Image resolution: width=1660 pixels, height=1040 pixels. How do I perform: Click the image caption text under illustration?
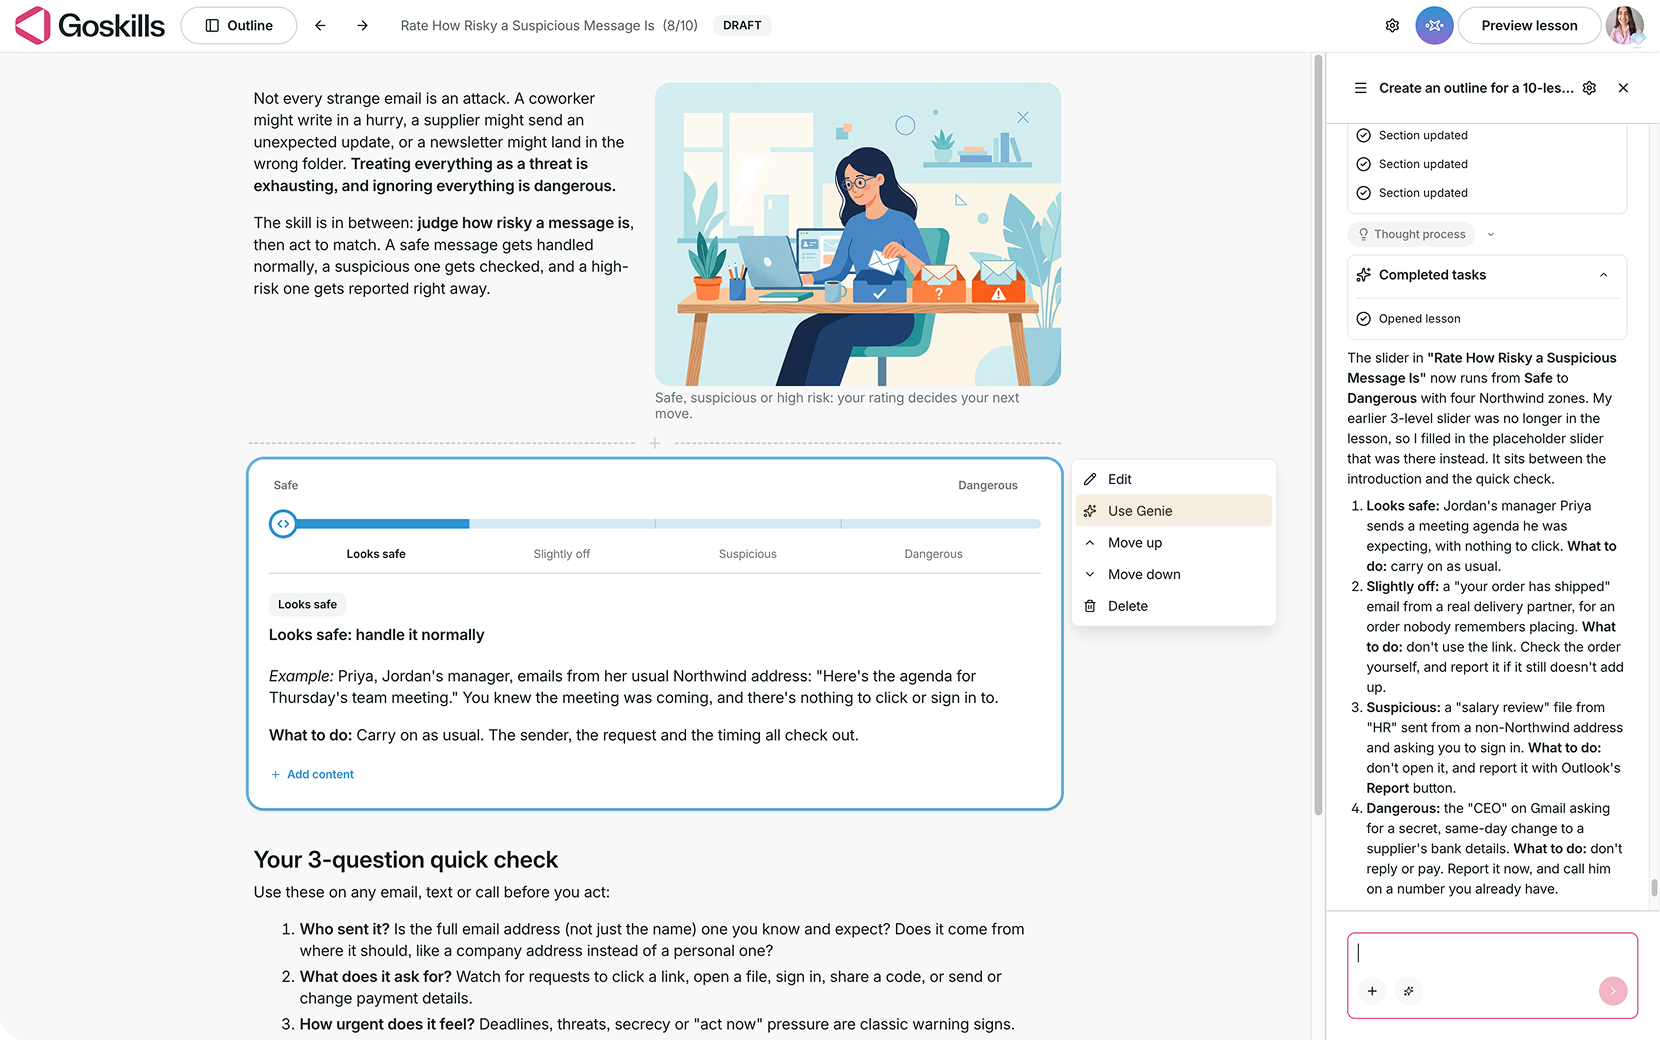pyautogui.click(x=837, y=405)
